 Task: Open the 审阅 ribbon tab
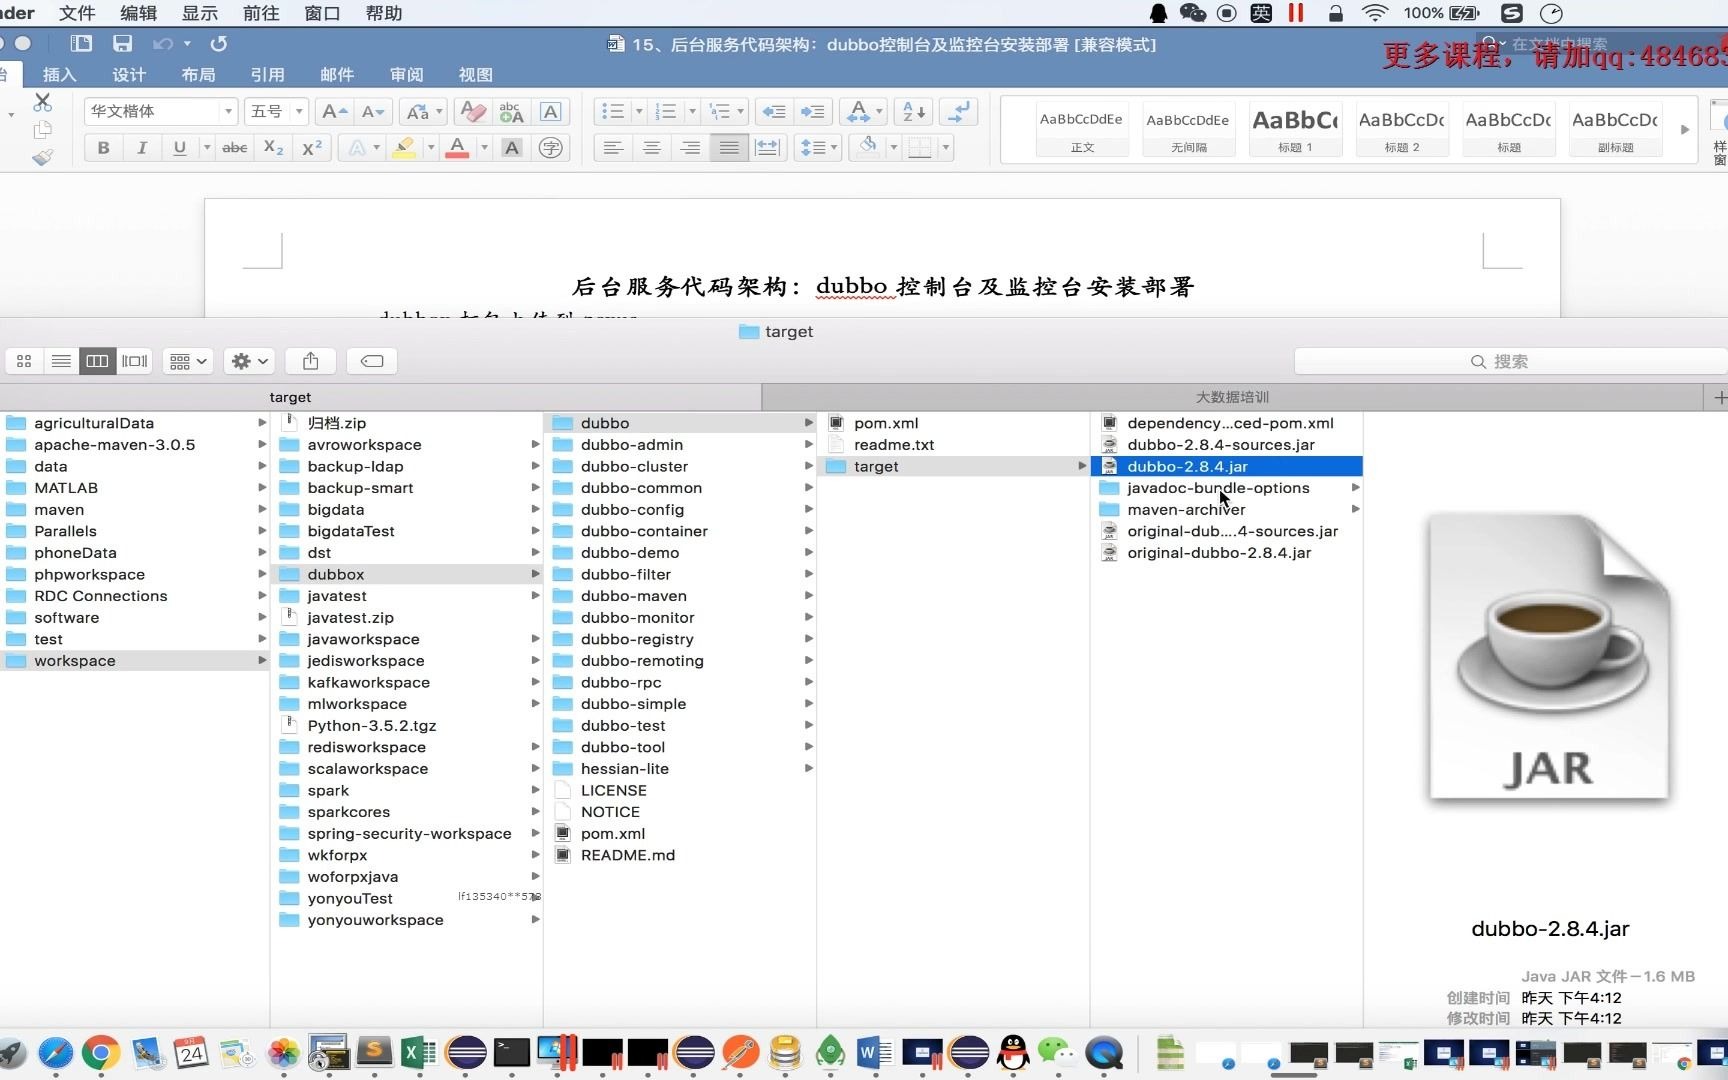[406, 75]
